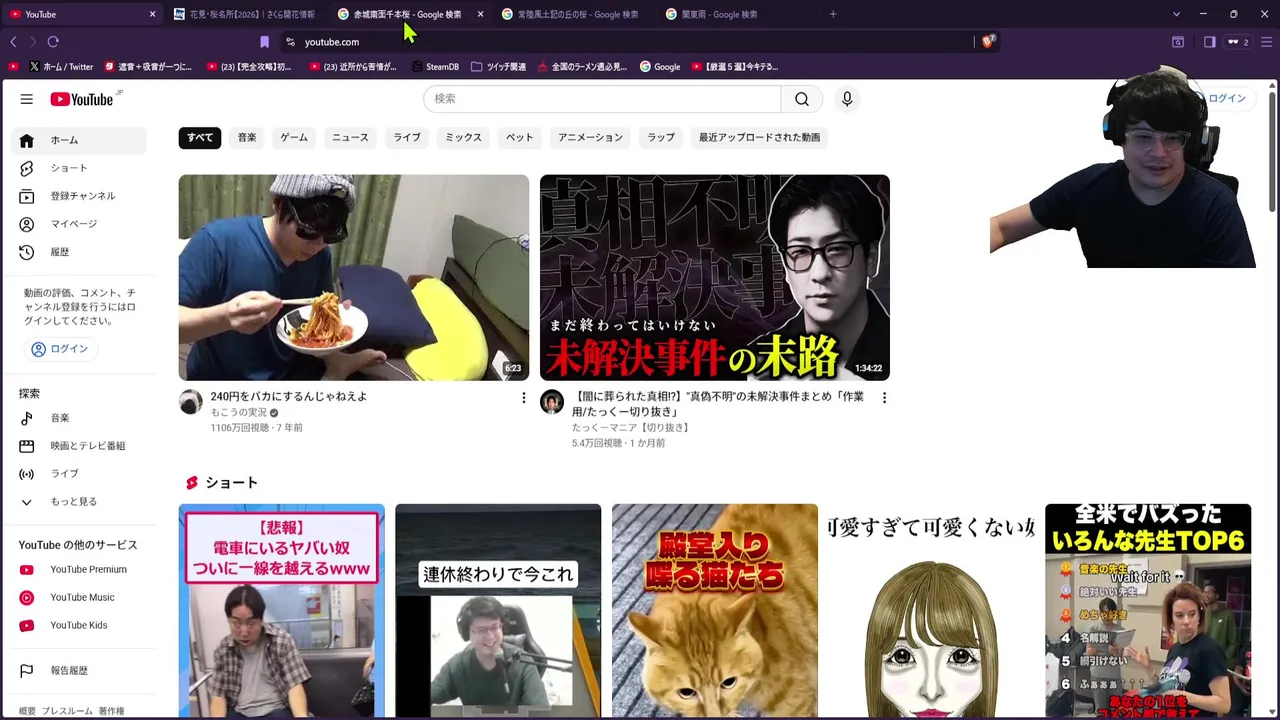Open short 可愛すぎて可愛くない
This screenshot has height=720, width=1280.
click(931, 611)
